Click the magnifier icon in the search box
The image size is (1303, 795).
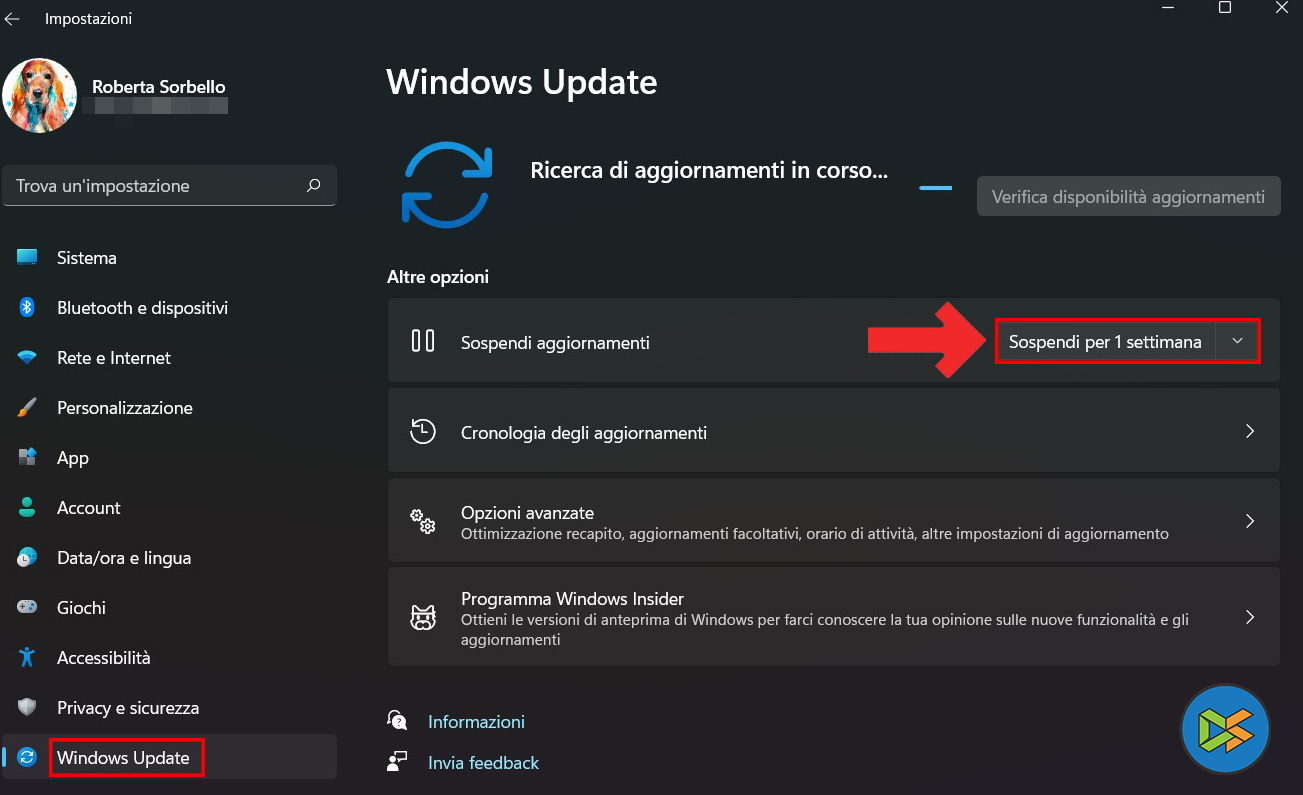click(x=313, y=185)
